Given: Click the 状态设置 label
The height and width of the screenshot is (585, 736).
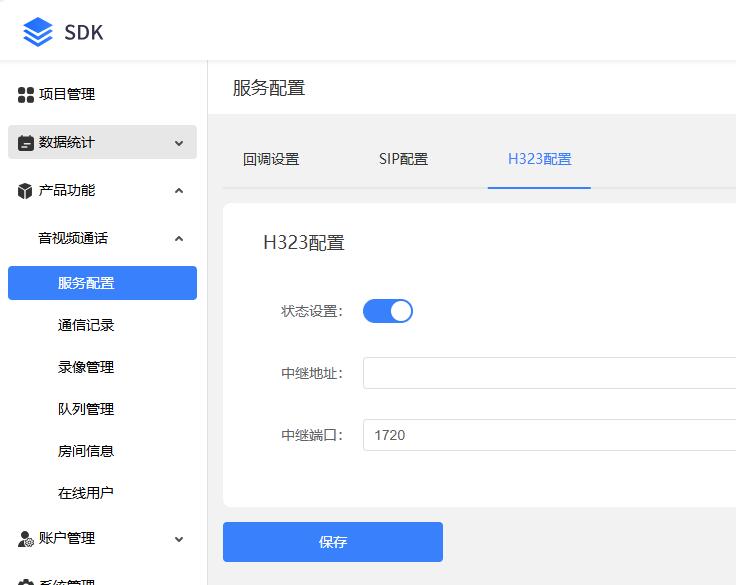Looking at the screenshot, I should click(312, 311).
